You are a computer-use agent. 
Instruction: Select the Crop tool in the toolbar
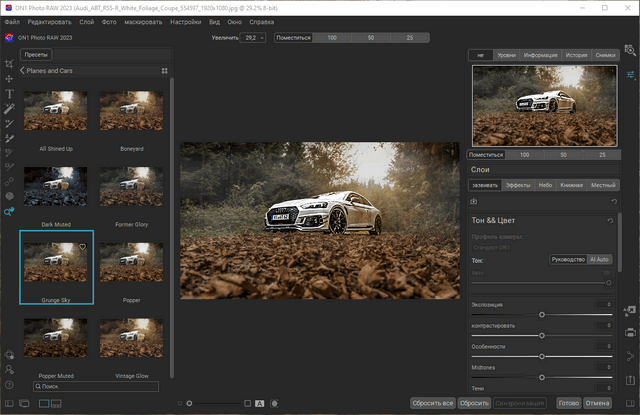pyautogui.click(x=9, y=62)
